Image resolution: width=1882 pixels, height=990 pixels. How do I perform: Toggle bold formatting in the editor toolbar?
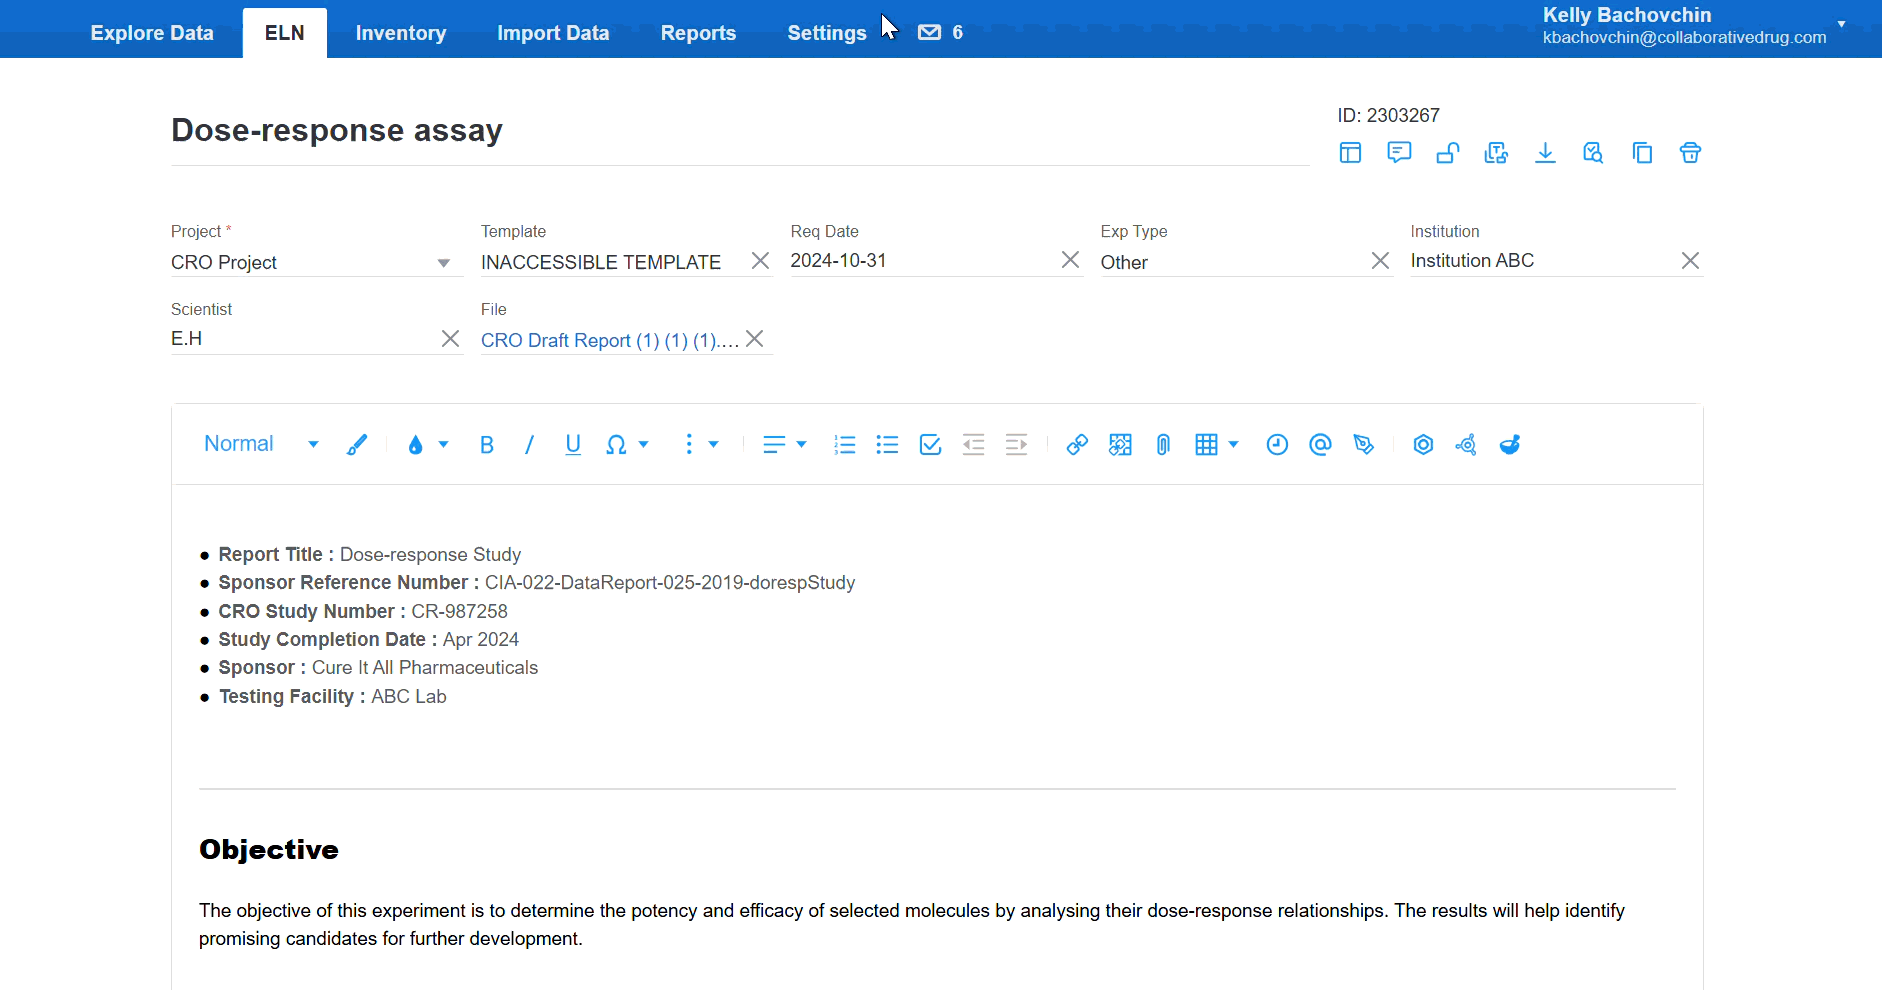[487, 445]
